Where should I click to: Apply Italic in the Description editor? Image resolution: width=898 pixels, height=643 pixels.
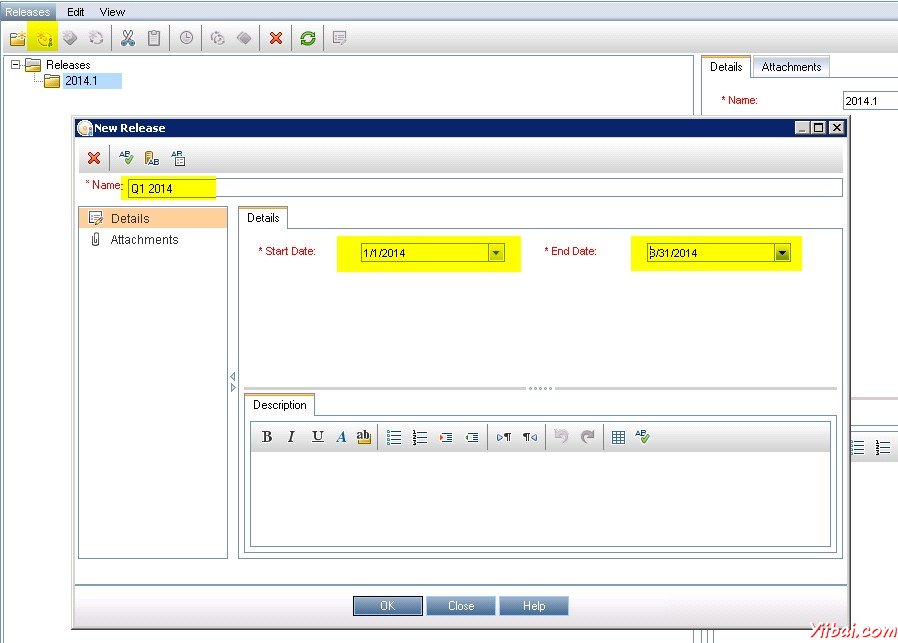[x=291, y=437]
